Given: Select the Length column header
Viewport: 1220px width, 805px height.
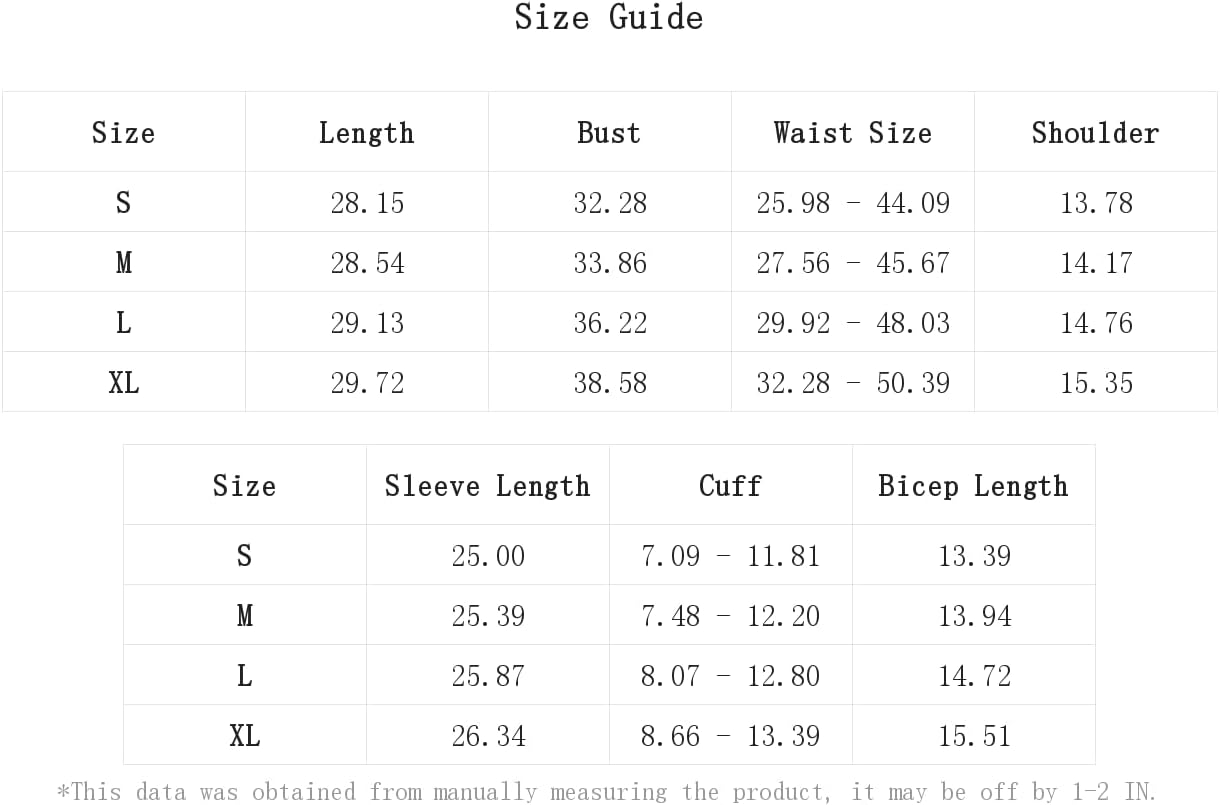Looking at the screenshot, I should pos(366,132).
